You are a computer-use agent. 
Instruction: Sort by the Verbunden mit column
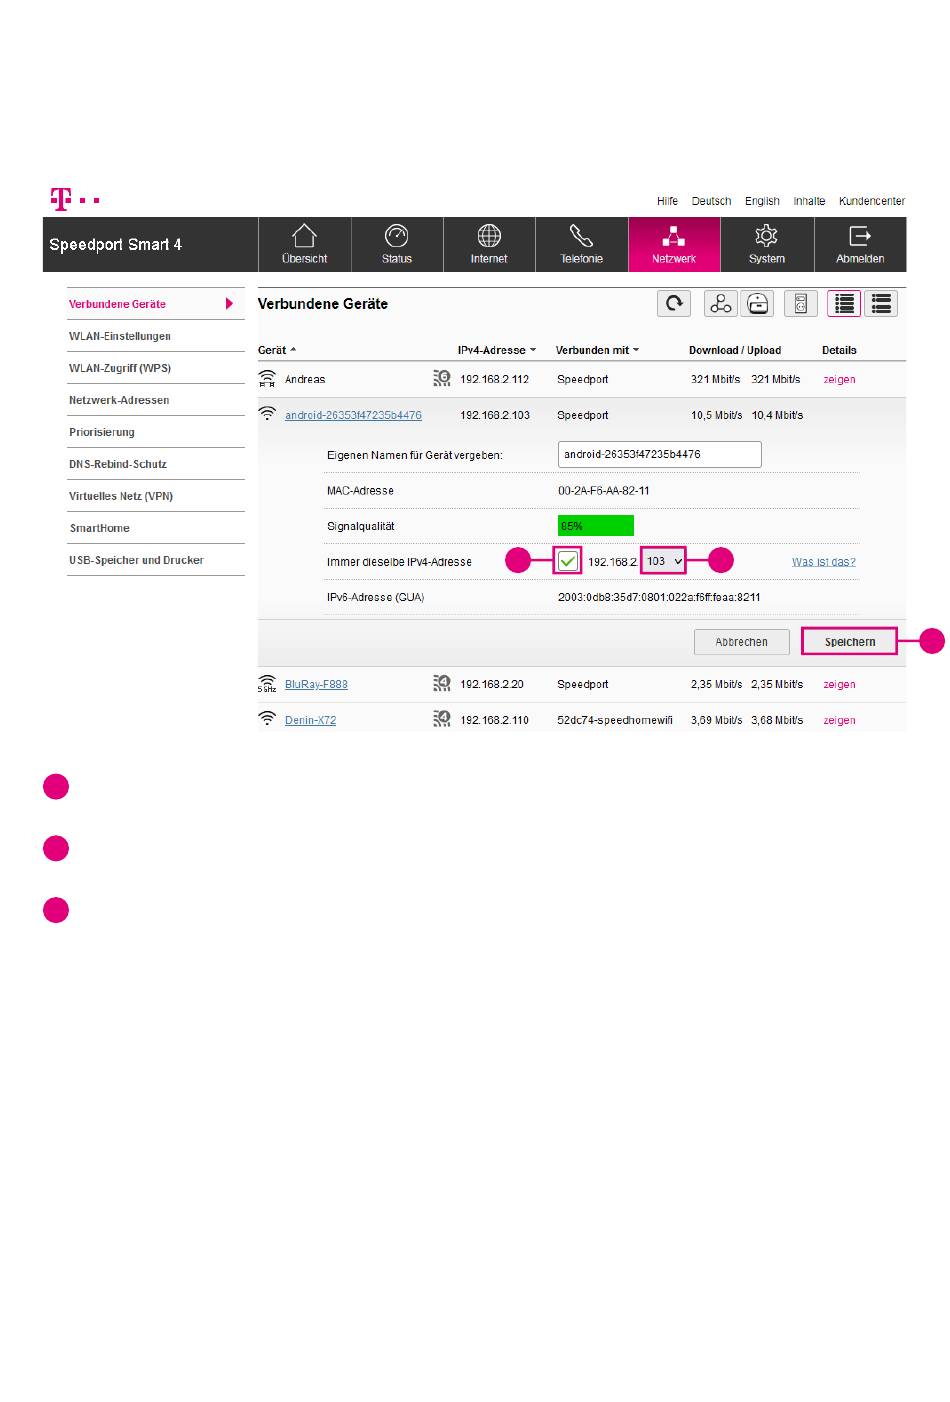[597, 350]
